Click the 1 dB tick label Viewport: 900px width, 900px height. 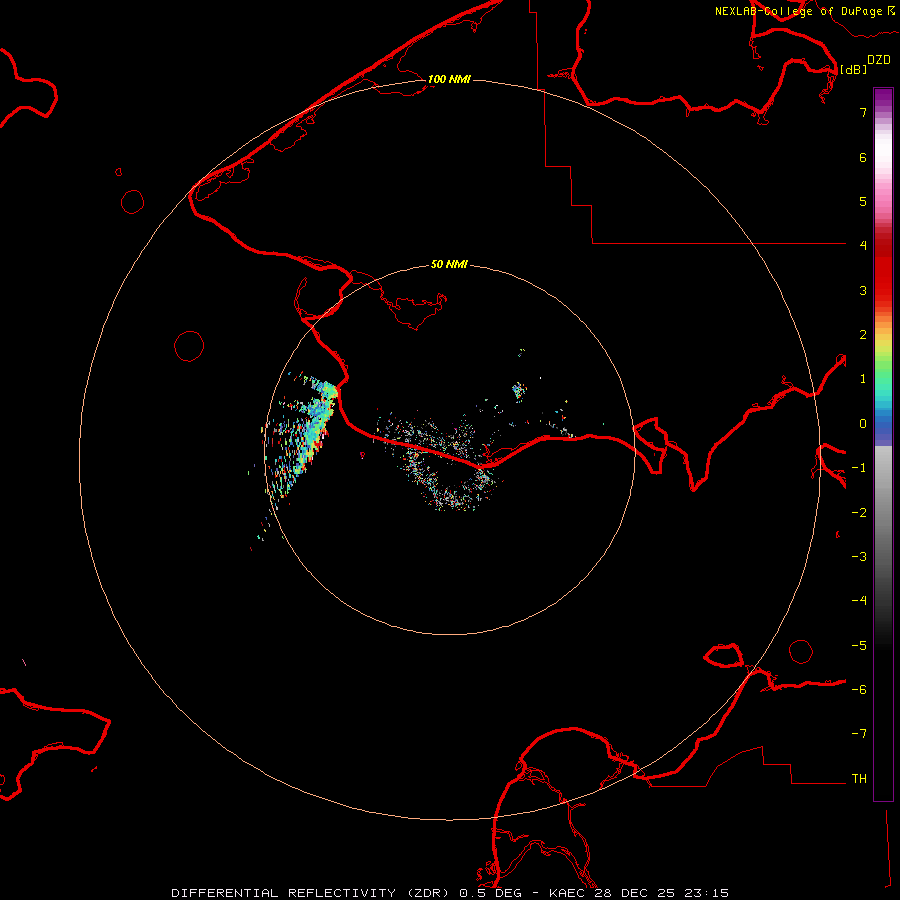coord(863,379)
